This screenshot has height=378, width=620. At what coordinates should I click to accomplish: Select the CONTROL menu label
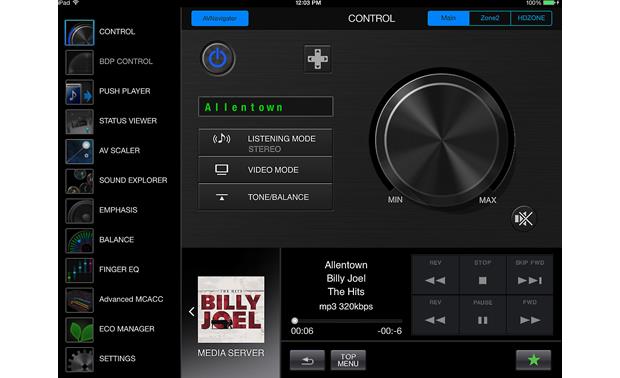pos(117,32)
